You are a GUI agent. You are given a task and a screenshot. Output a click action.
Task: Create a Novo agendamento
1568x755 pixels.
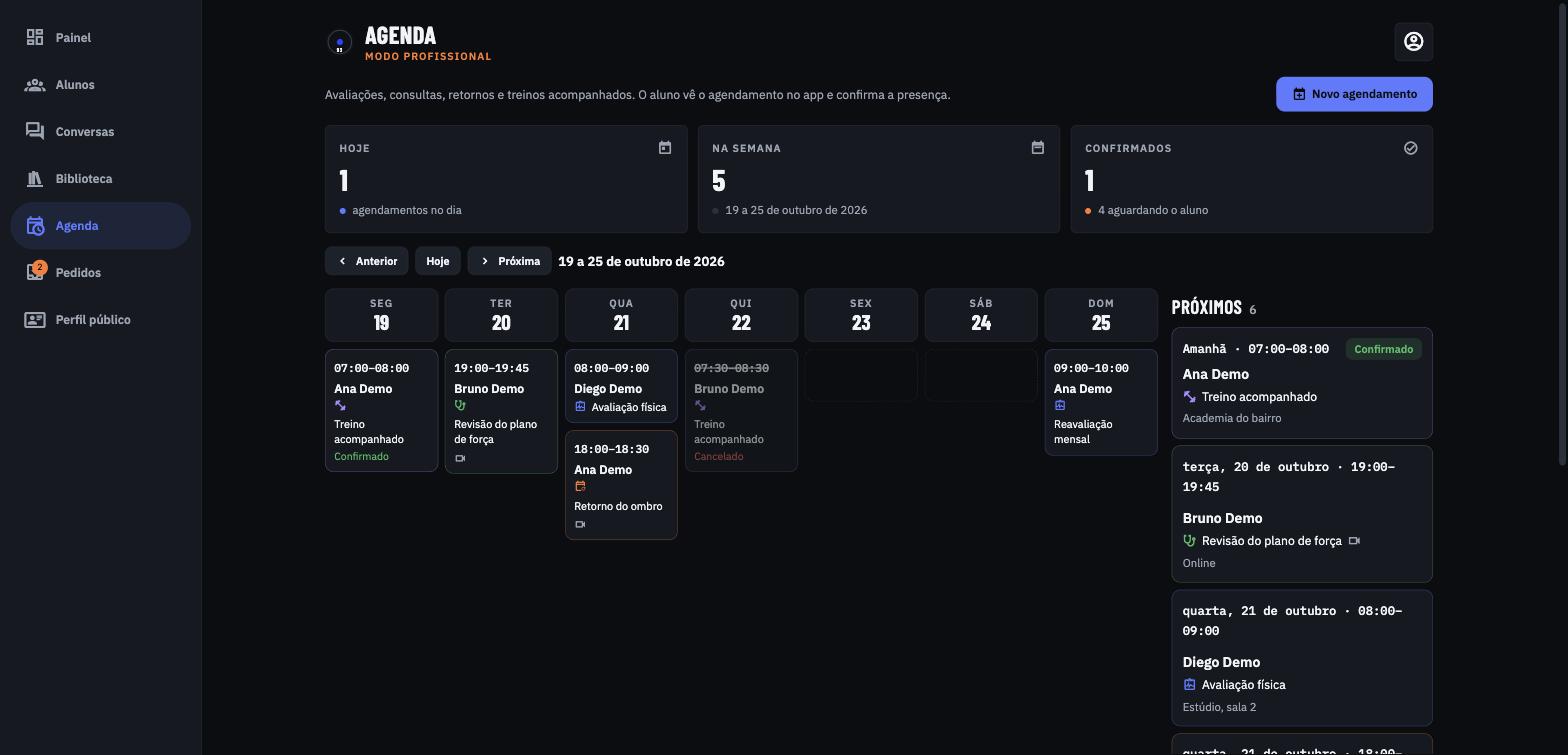[1354, 94]
